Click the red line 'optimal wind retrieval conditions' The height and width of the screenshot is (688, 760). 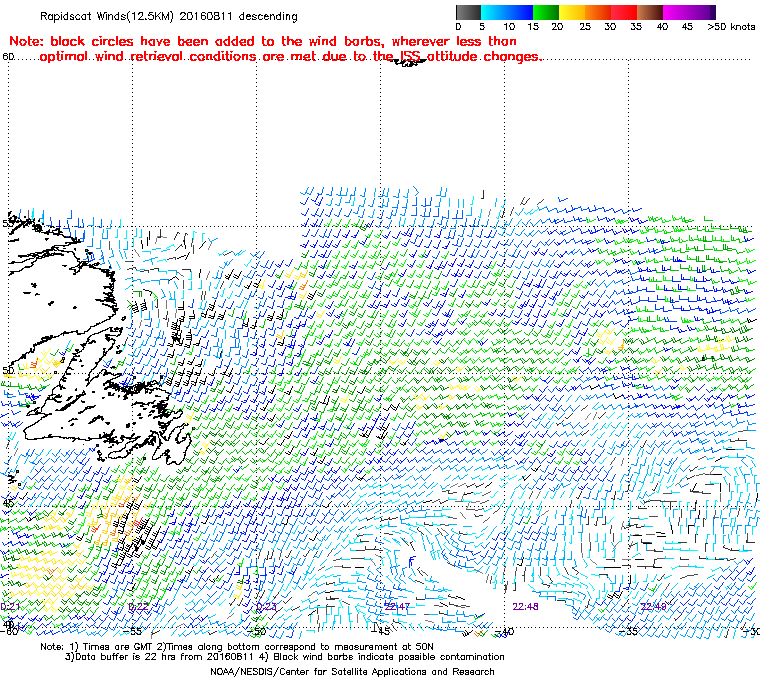click(290, 57)
